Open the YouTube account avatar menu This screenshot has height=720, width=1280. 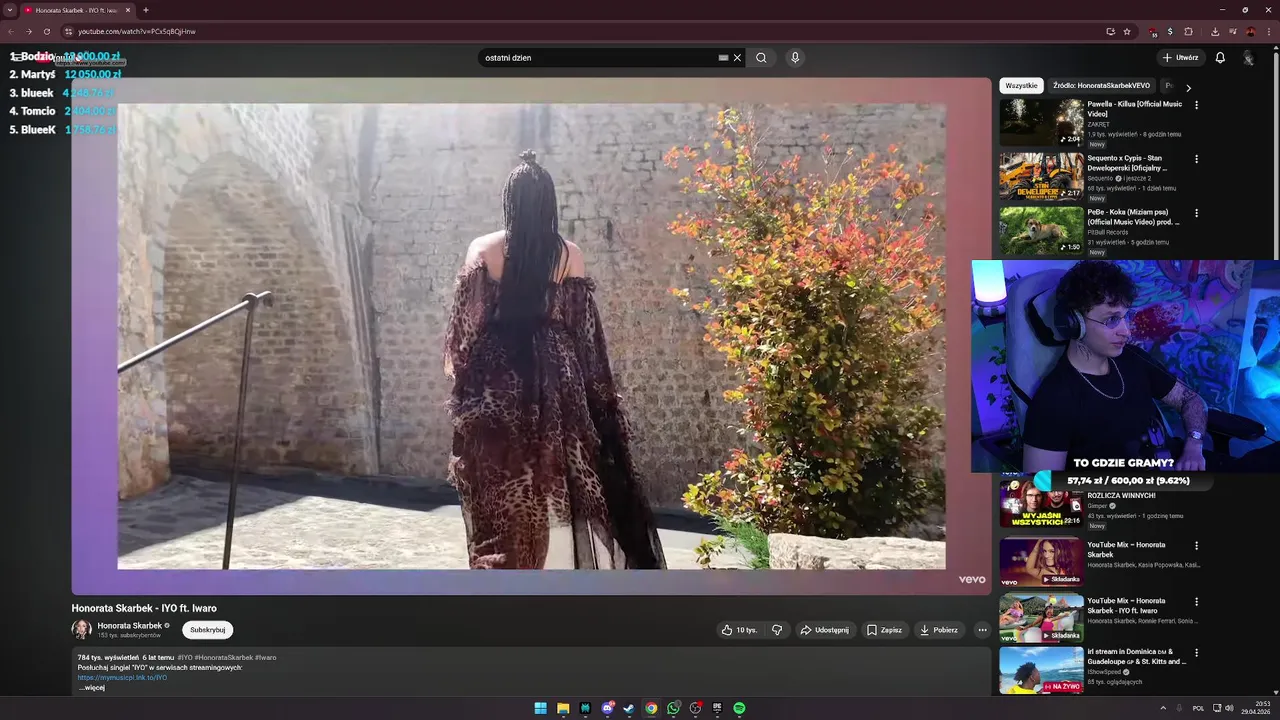click(x=1249, y=58)
